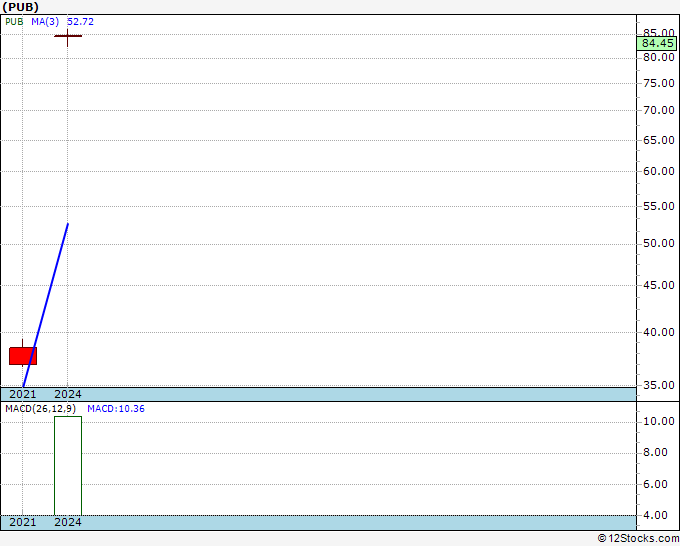Select the MA(3) legend label
Image resolution: width=680 pixels, height=546 pixels.
click(x=45, y=22)
